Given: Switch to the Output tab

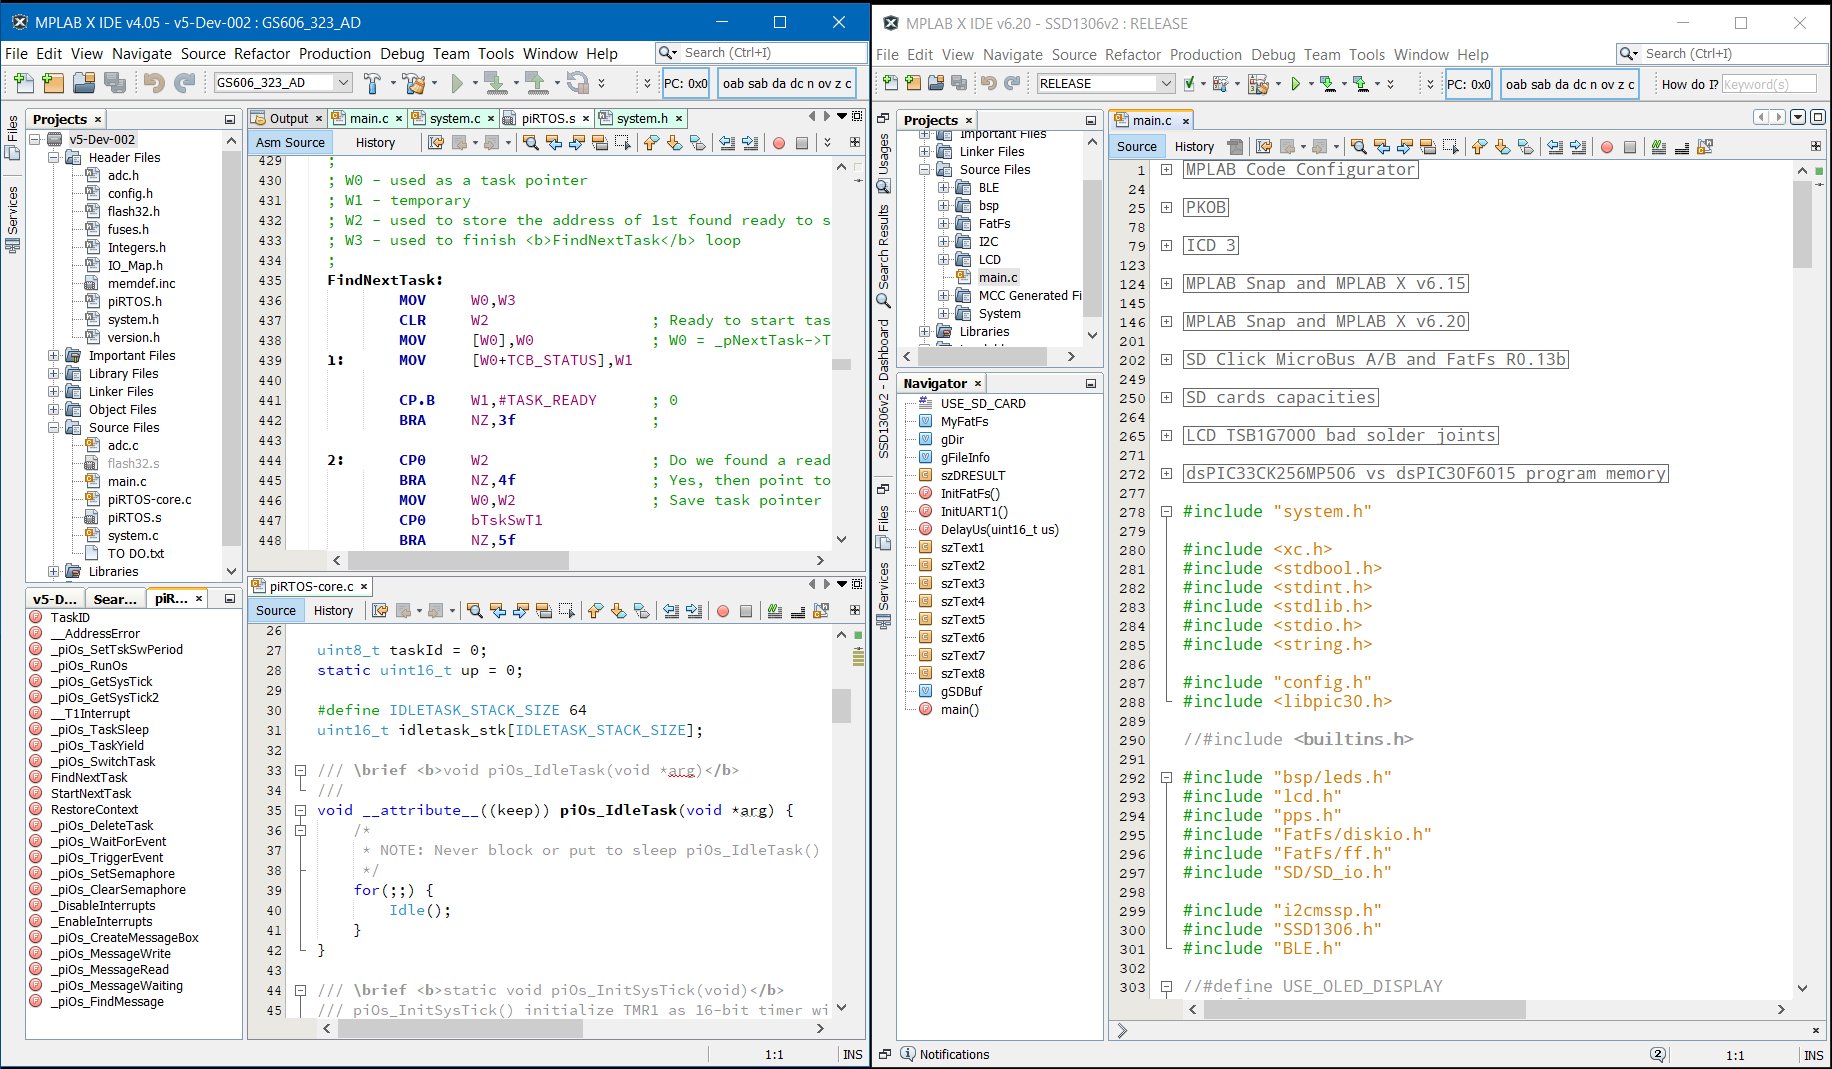Looking at the screenshot, I should (x=288, y=118).
